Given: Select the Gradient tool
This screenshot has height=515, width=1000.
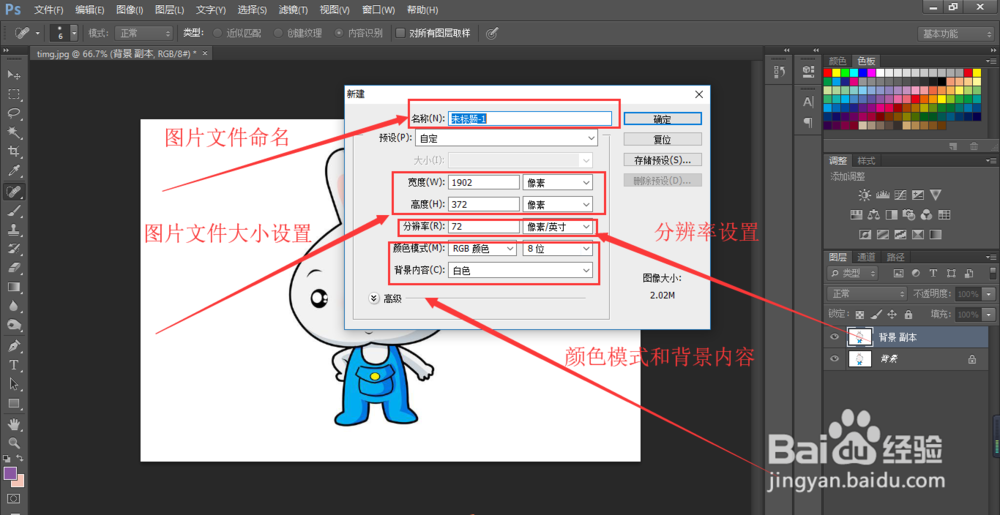Looking at the screenshot, I should (x=14, y=287).
